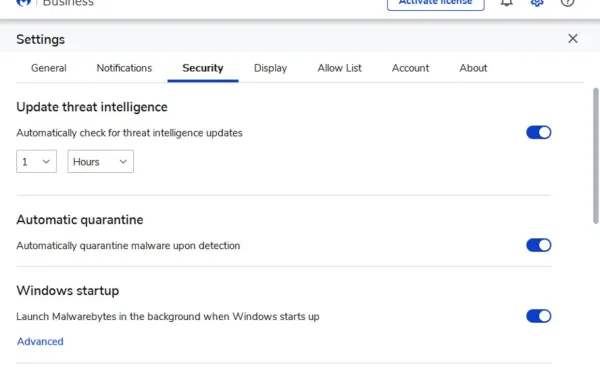Expand the Hours unit dropdown
Viewport: 600px width, 375px height.
pyautogui.click(x=101, y=161)
